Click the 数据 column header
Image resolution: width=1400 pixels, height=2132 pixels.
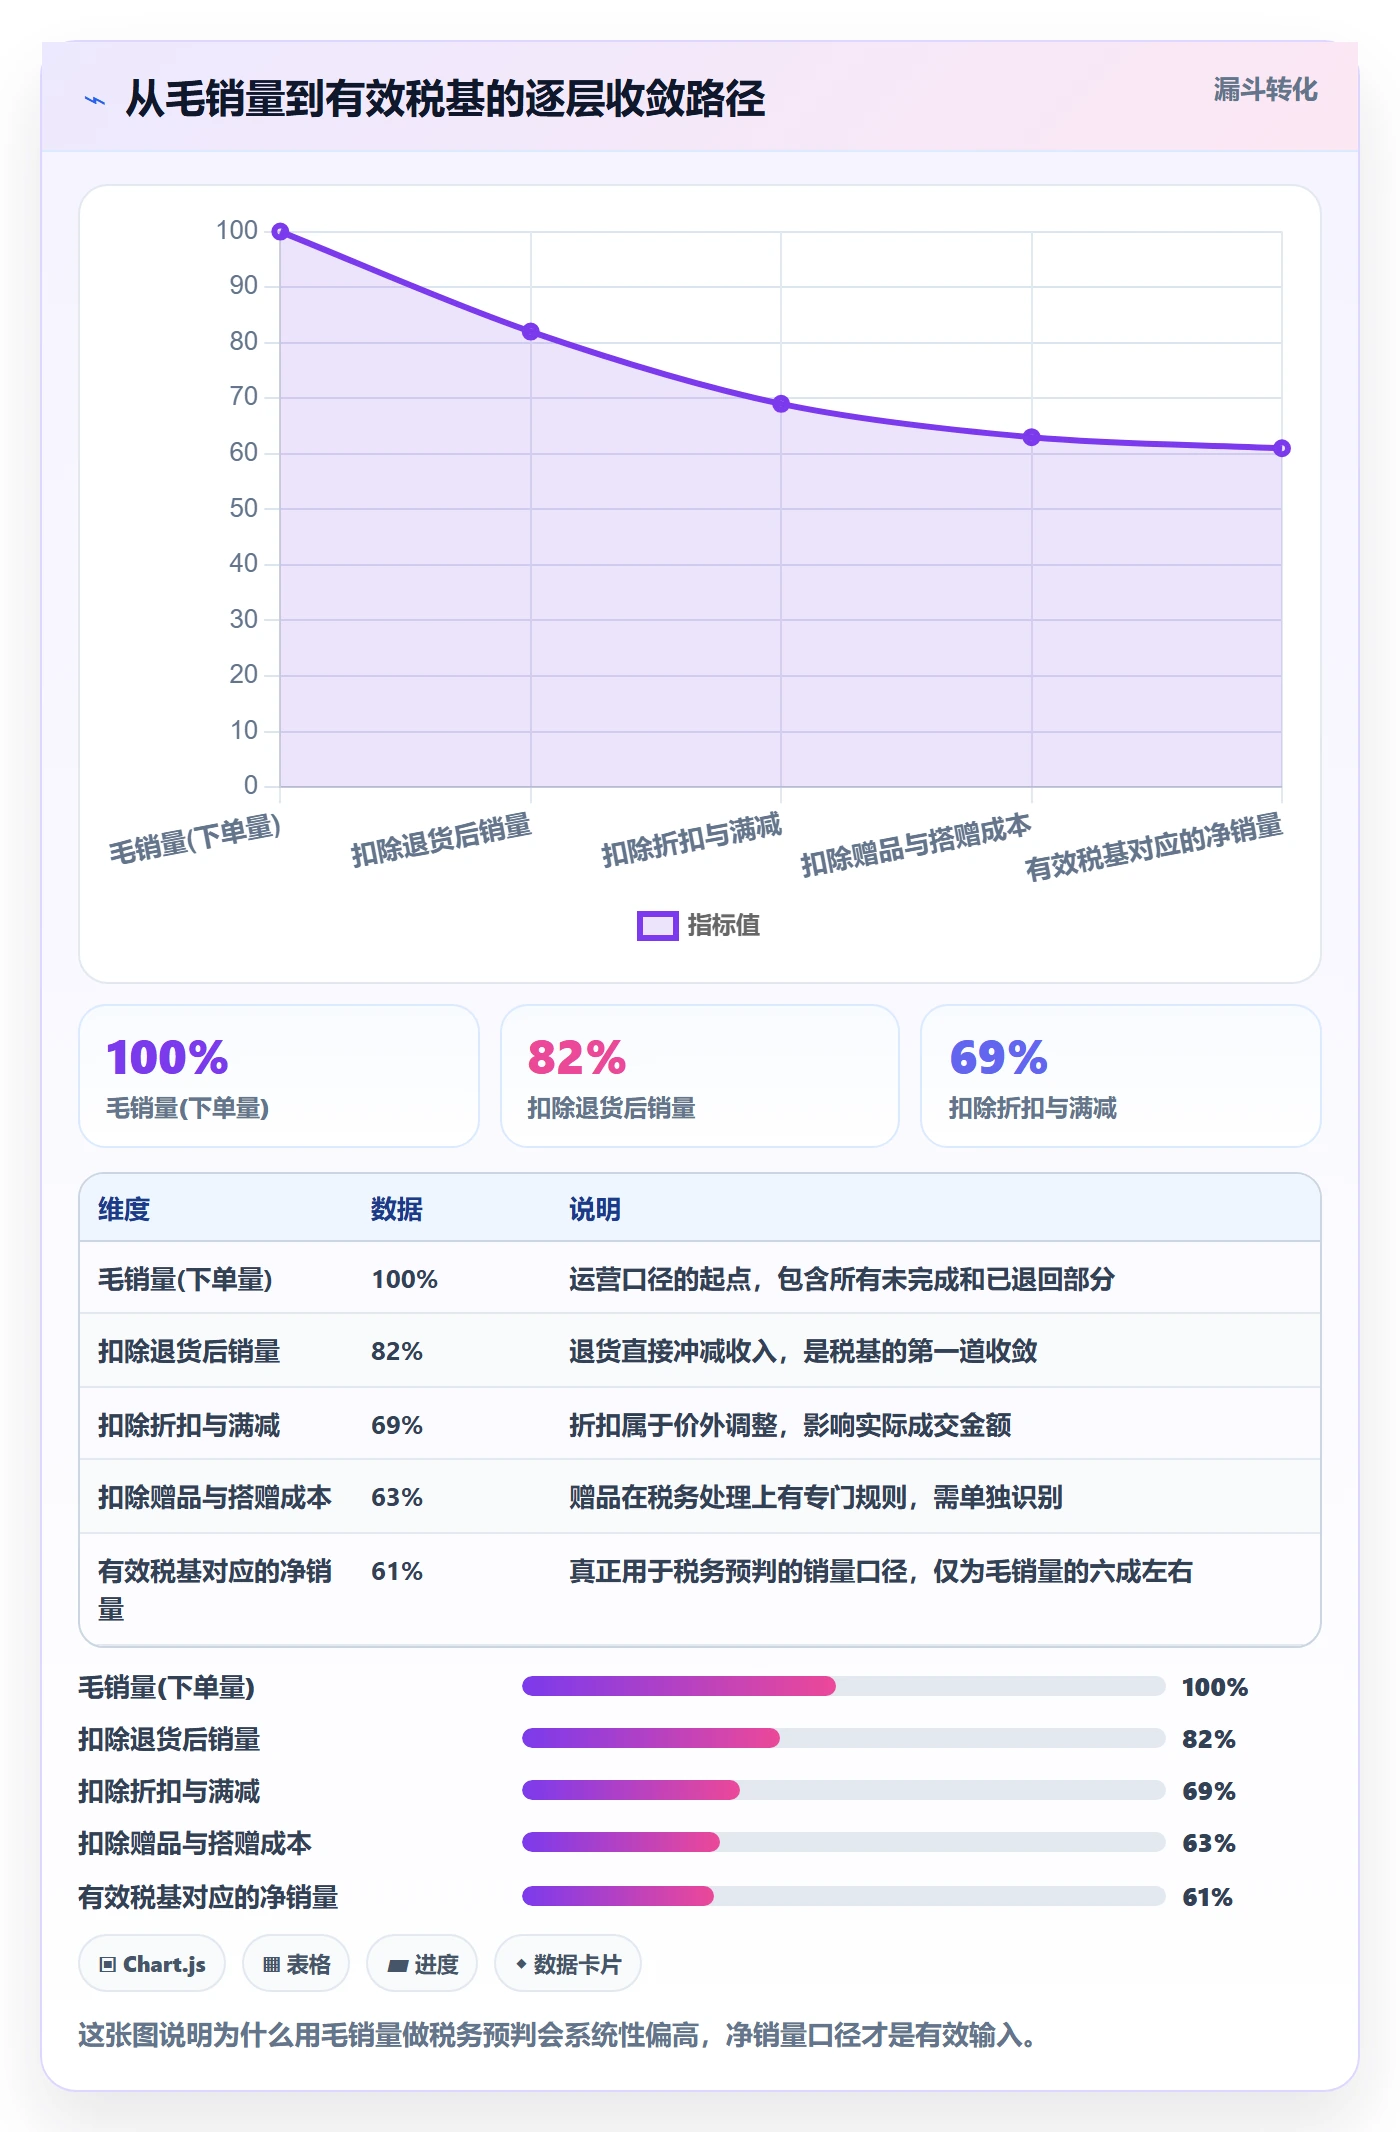coord(397,1209)
